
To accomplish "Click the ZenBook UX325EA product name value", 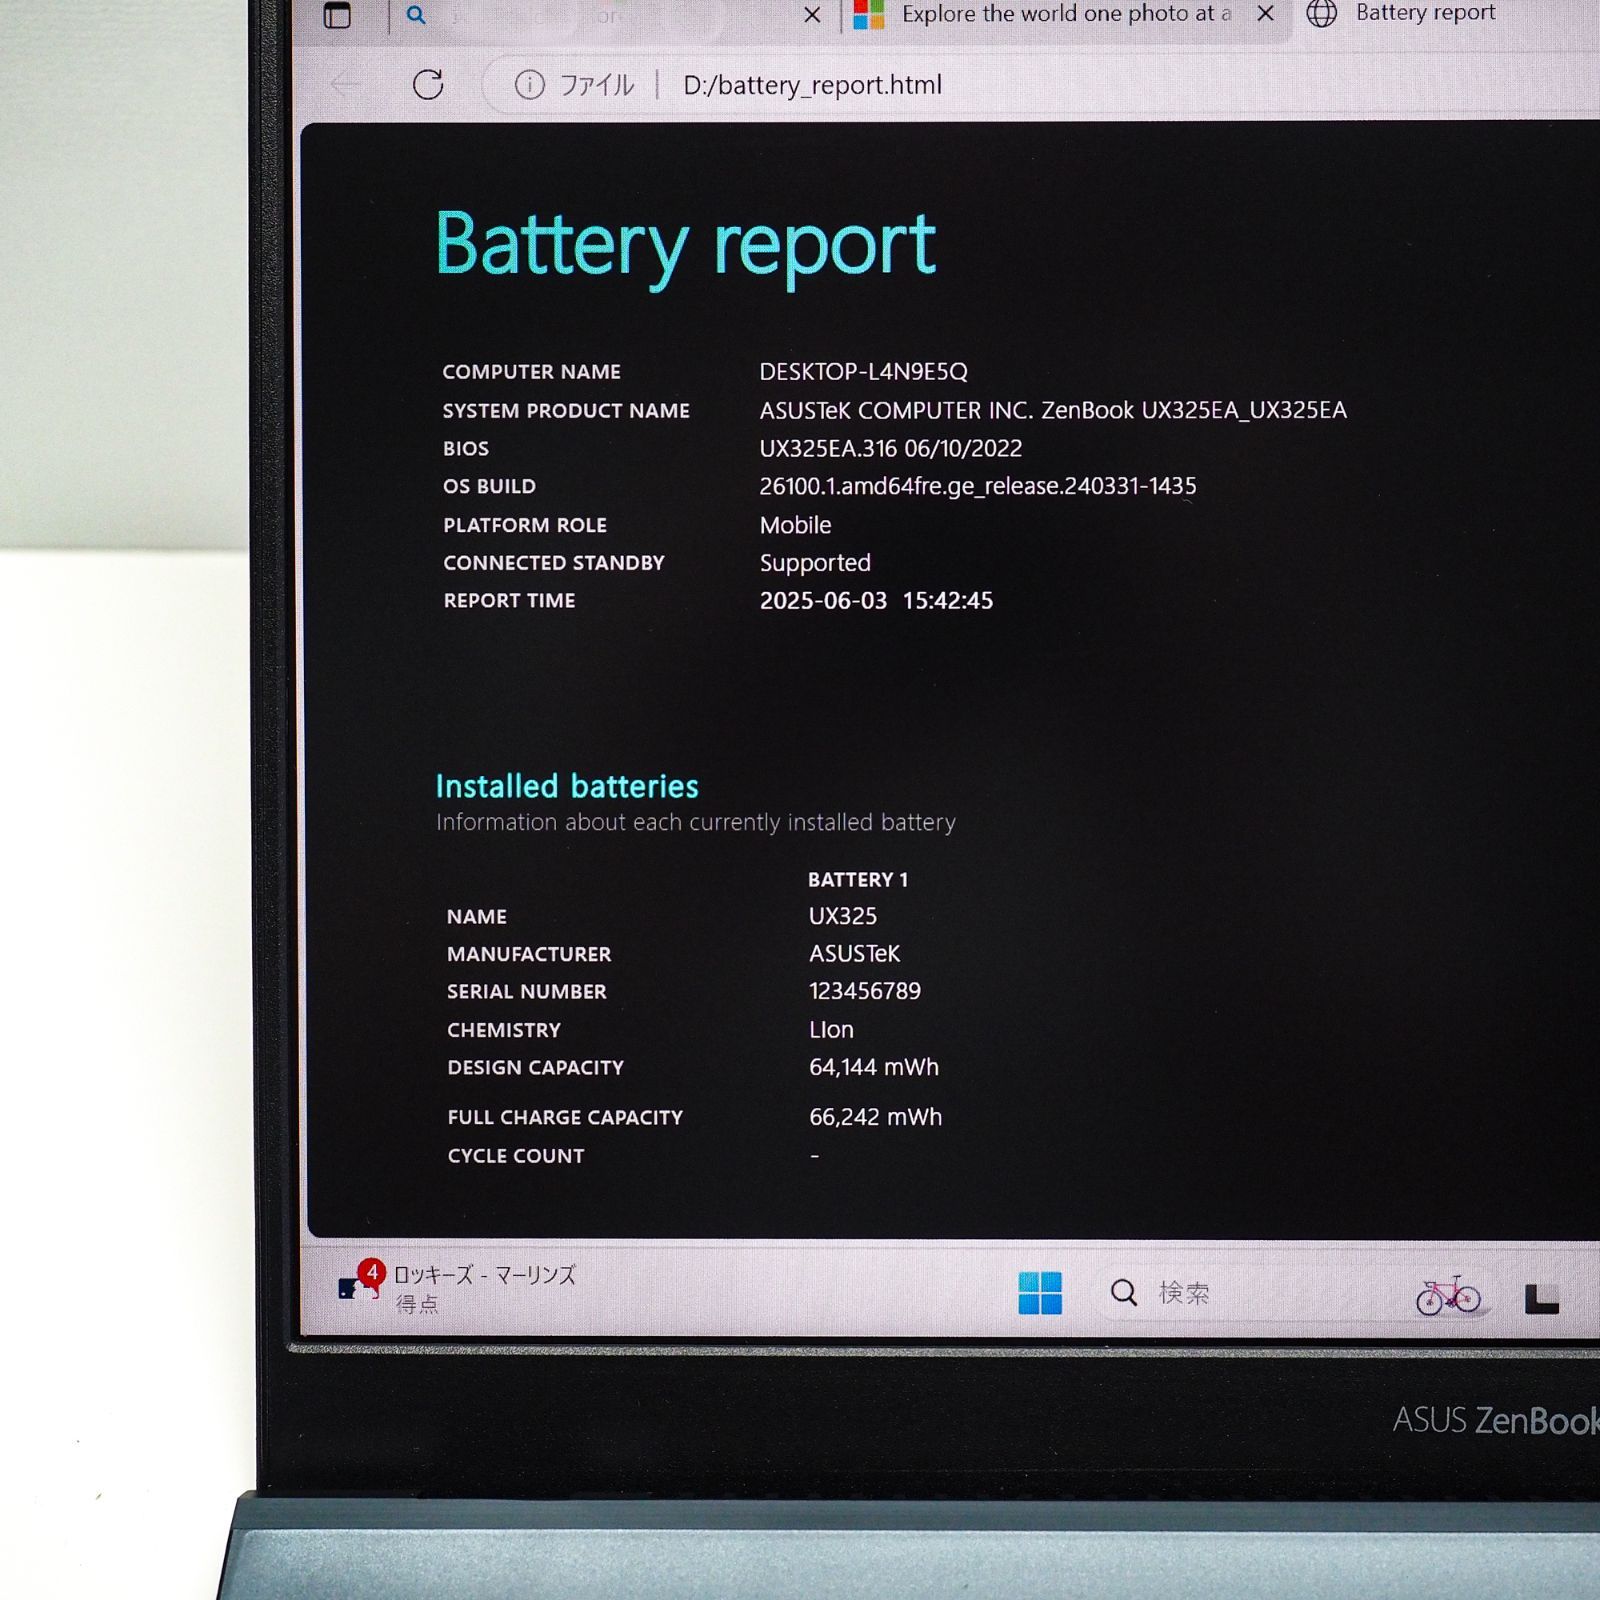I will coord(1053,410).
